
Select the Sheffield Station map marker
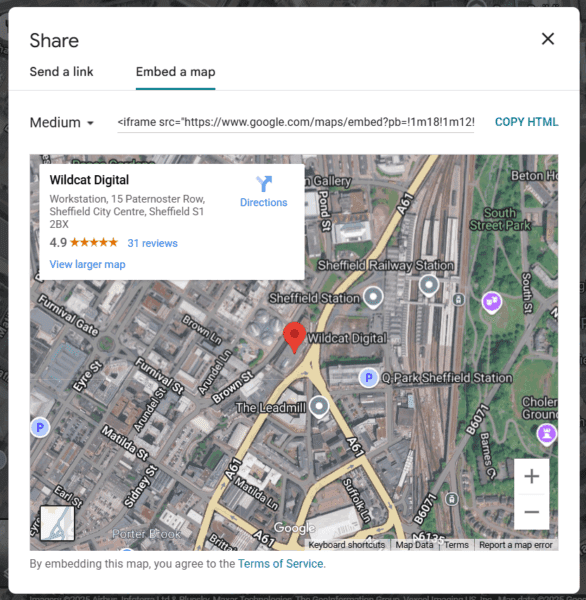(373, 298)
